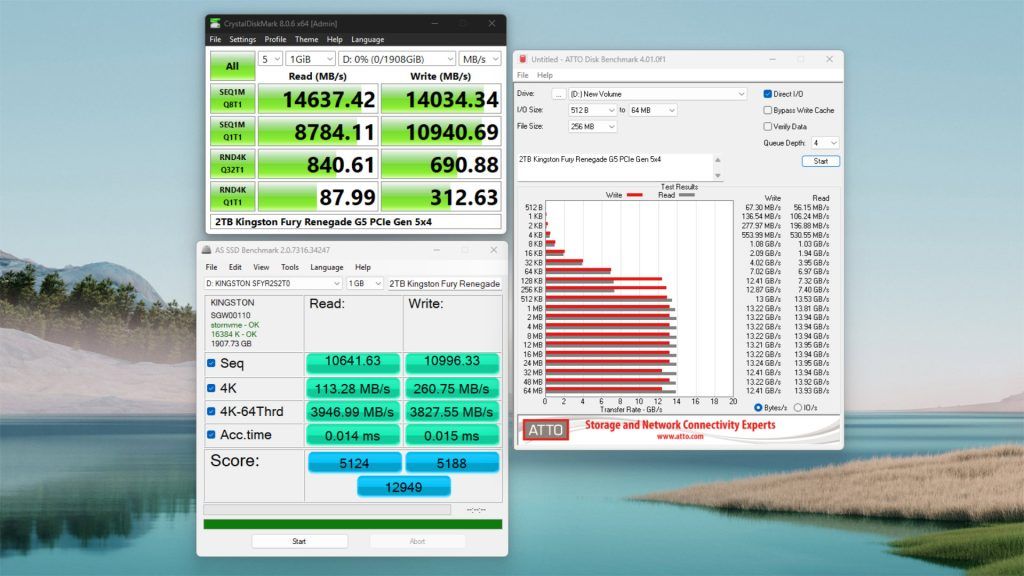Run the RND4K Q32T1 test
This screenshot has height=576, width=1024.
[232, 164]
